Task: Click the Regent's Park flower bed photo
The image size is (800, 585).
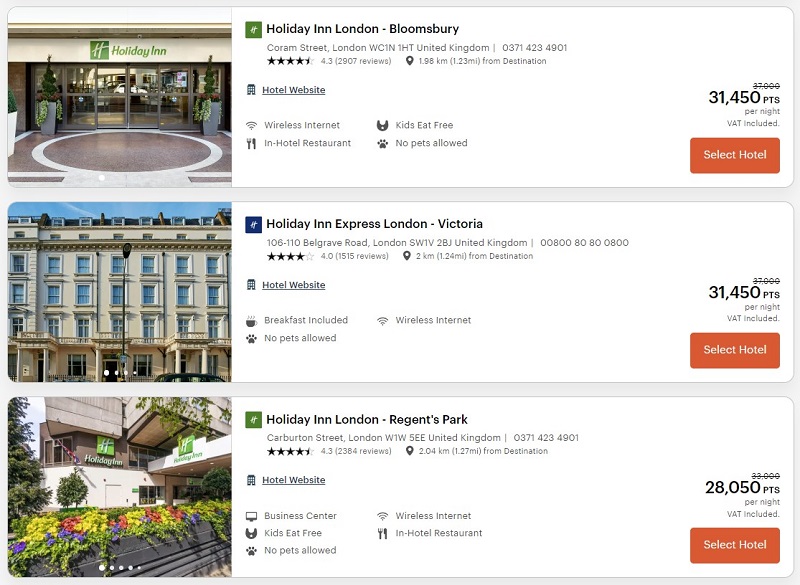Action: click(x=119, y=487)
